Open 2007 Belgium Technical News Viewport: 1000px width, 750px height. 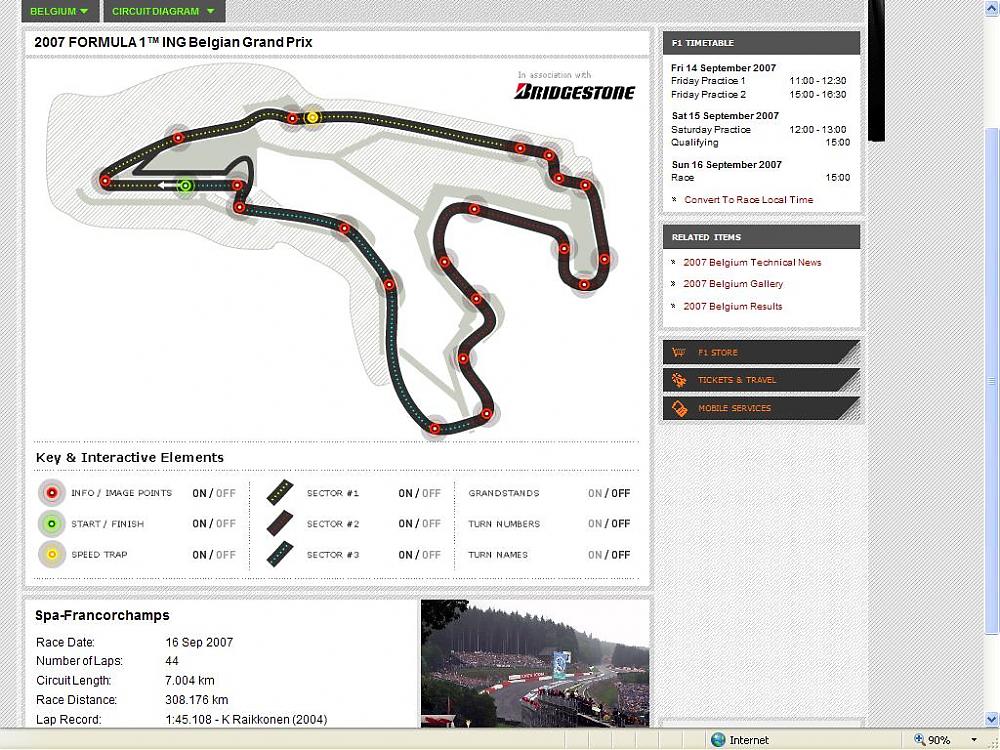tap(752, 262)
